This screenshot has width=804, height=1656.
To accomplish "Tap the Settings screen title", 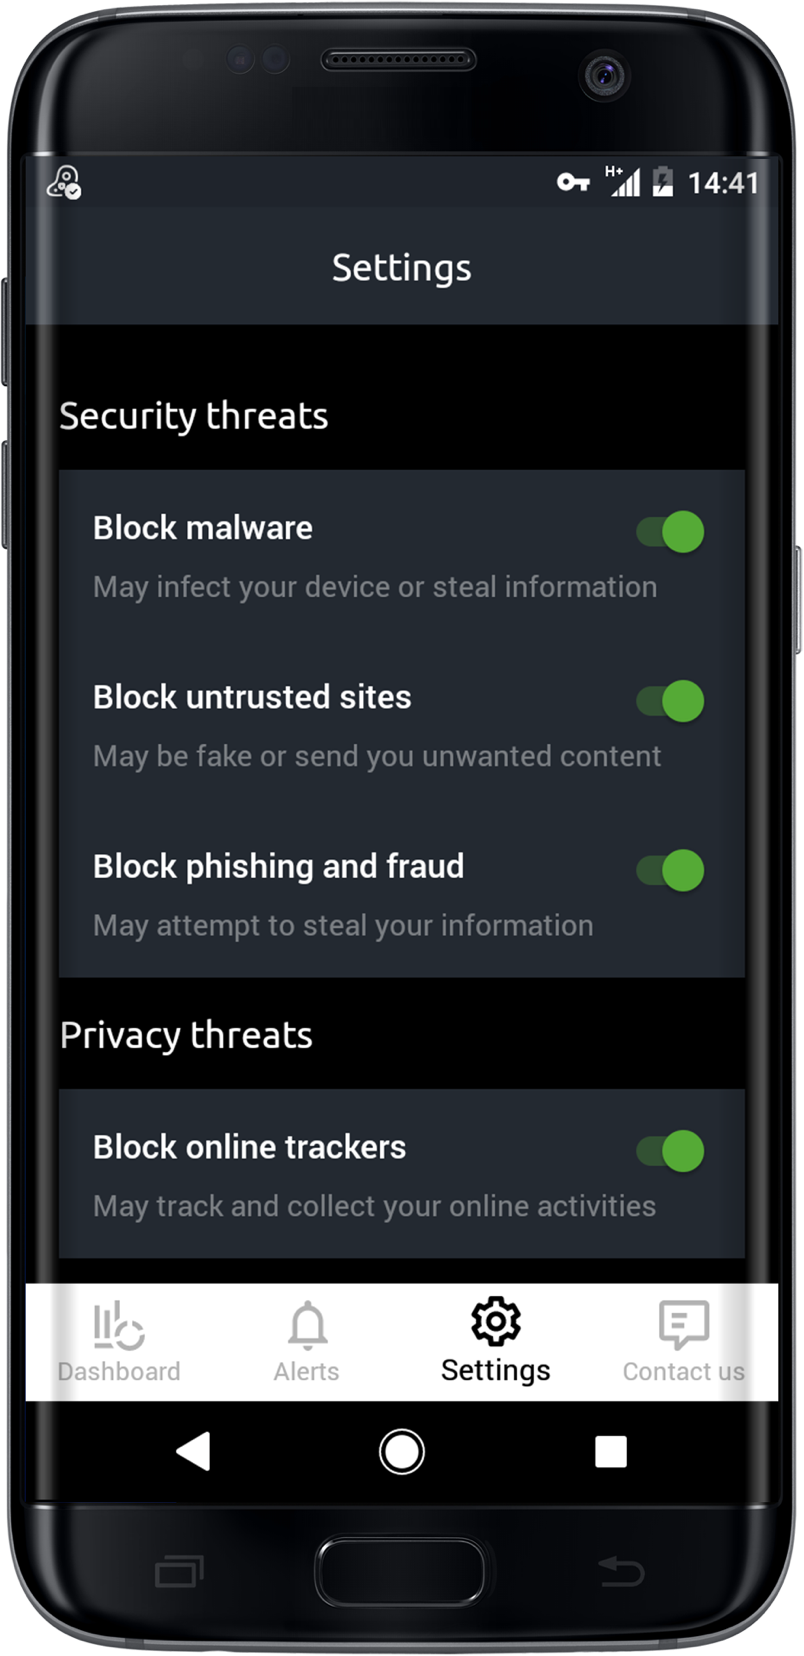I will [x=400, y=267].
